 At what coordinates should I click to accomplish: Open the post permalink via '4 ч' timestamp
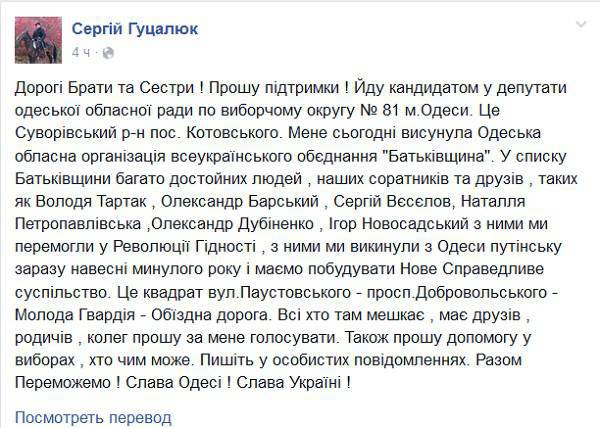(x=81, y=52)
